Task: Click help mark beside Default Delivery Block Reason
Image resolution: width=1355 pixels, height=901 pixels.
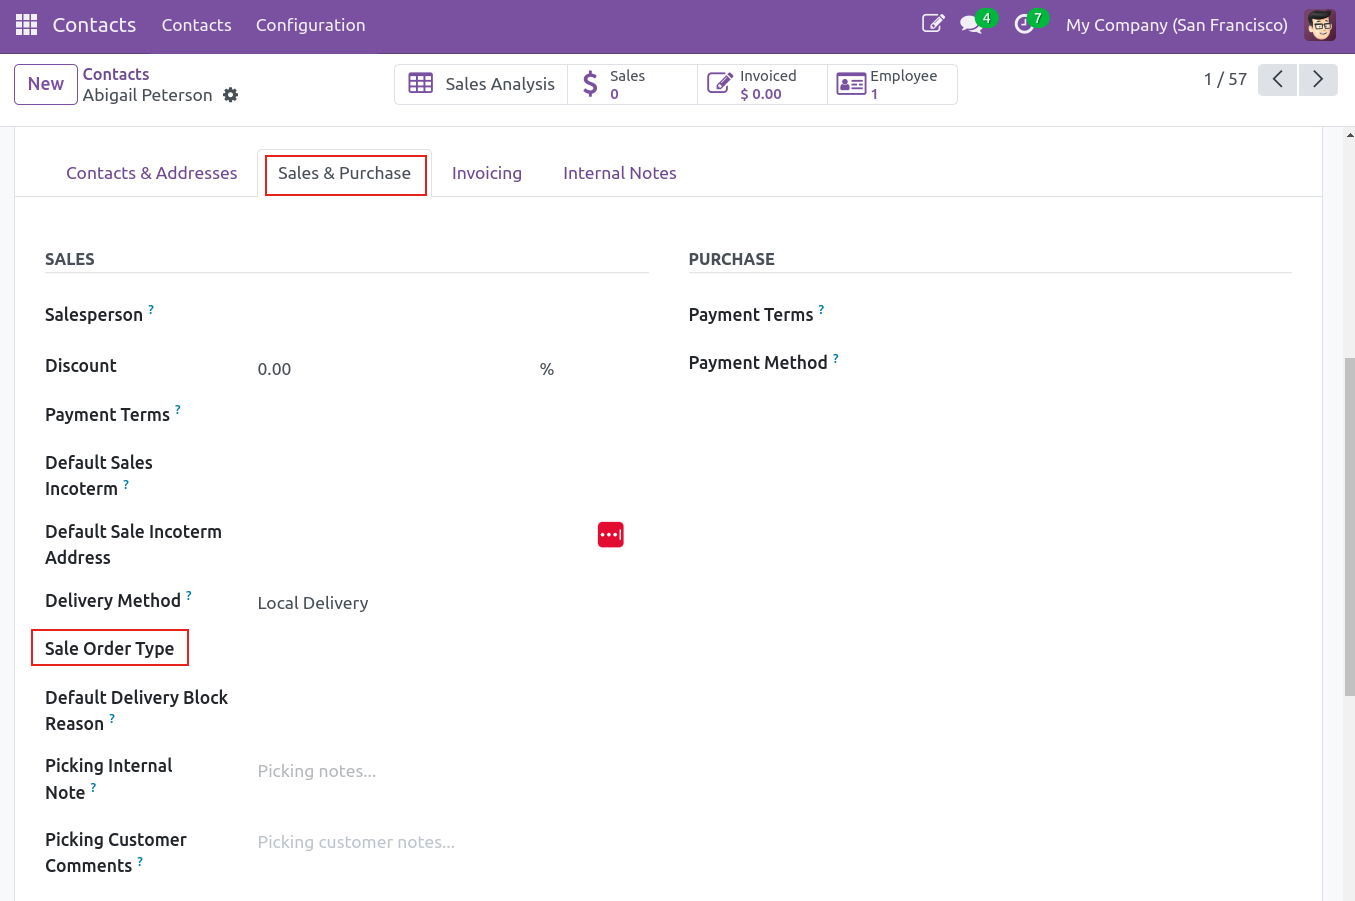Action: [x=112, y=718]
